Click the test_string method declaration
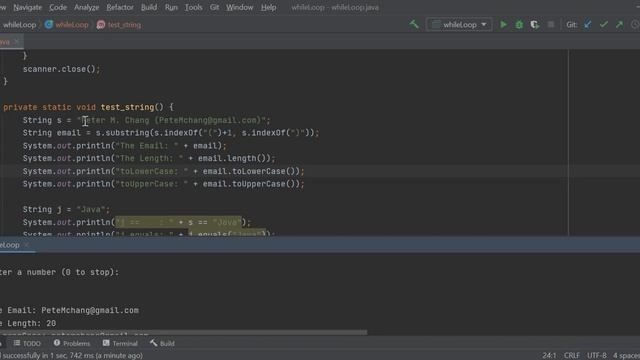Viewport: 640px width, 360px height. coord(88,107)
